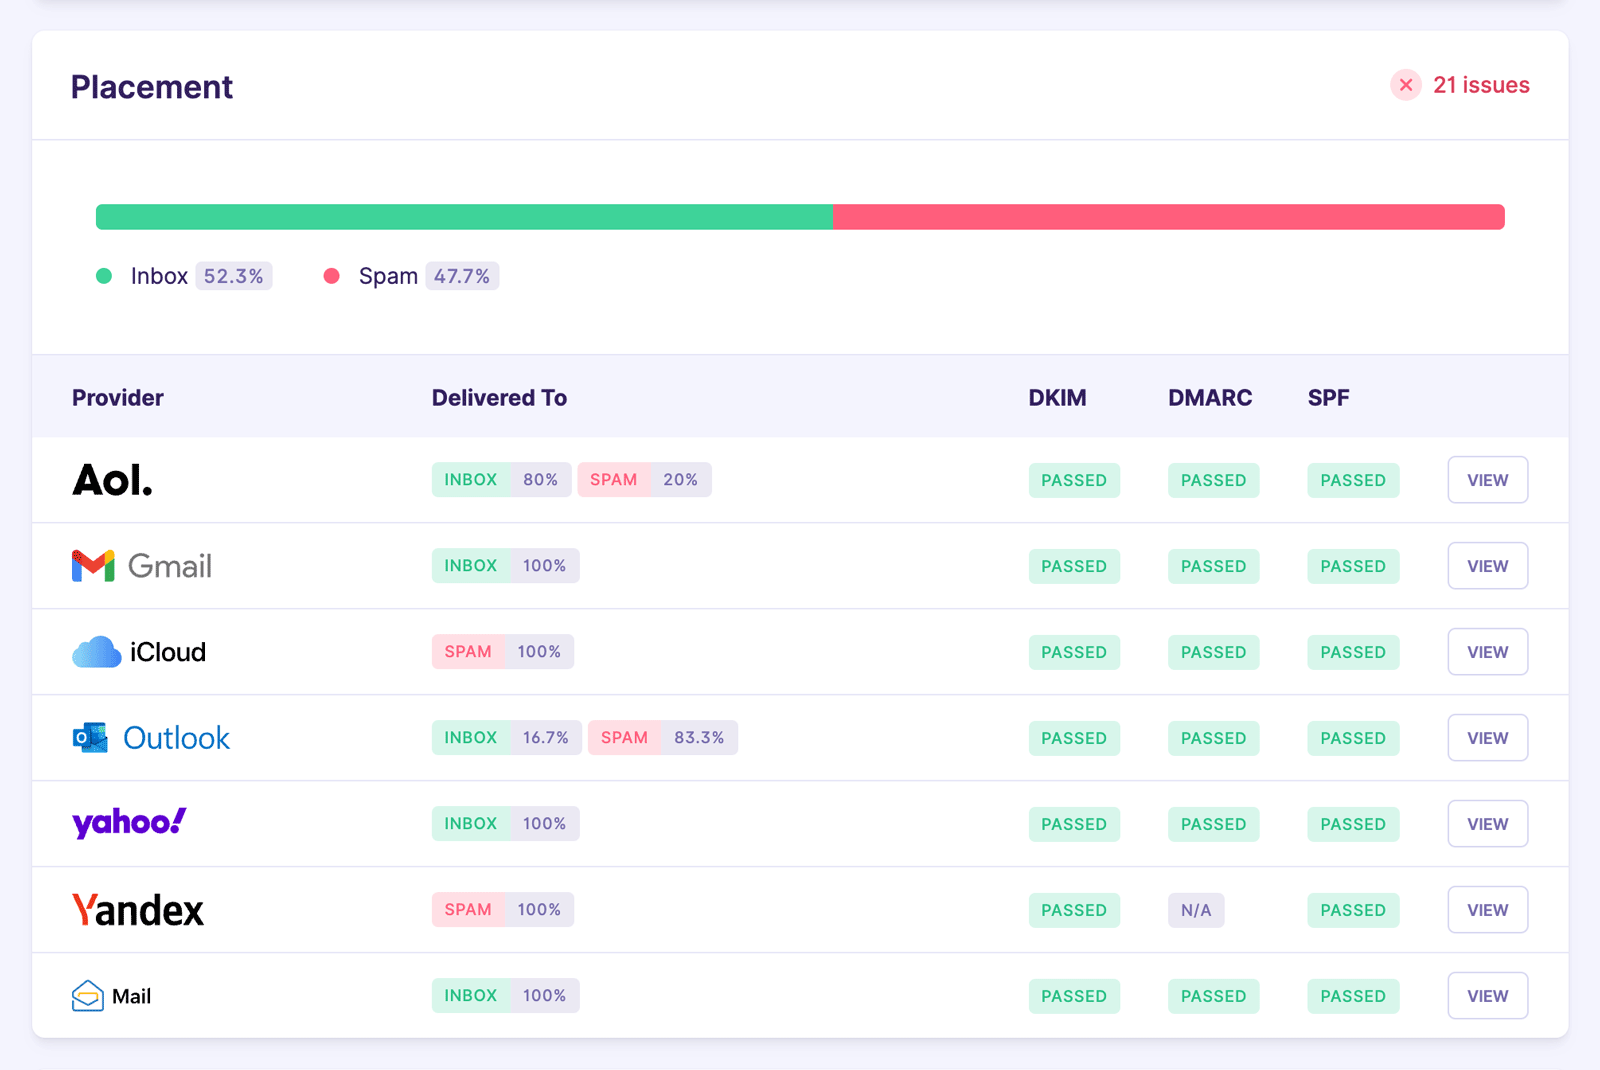Click the red spam portion of progress bar

[1169, 217]
